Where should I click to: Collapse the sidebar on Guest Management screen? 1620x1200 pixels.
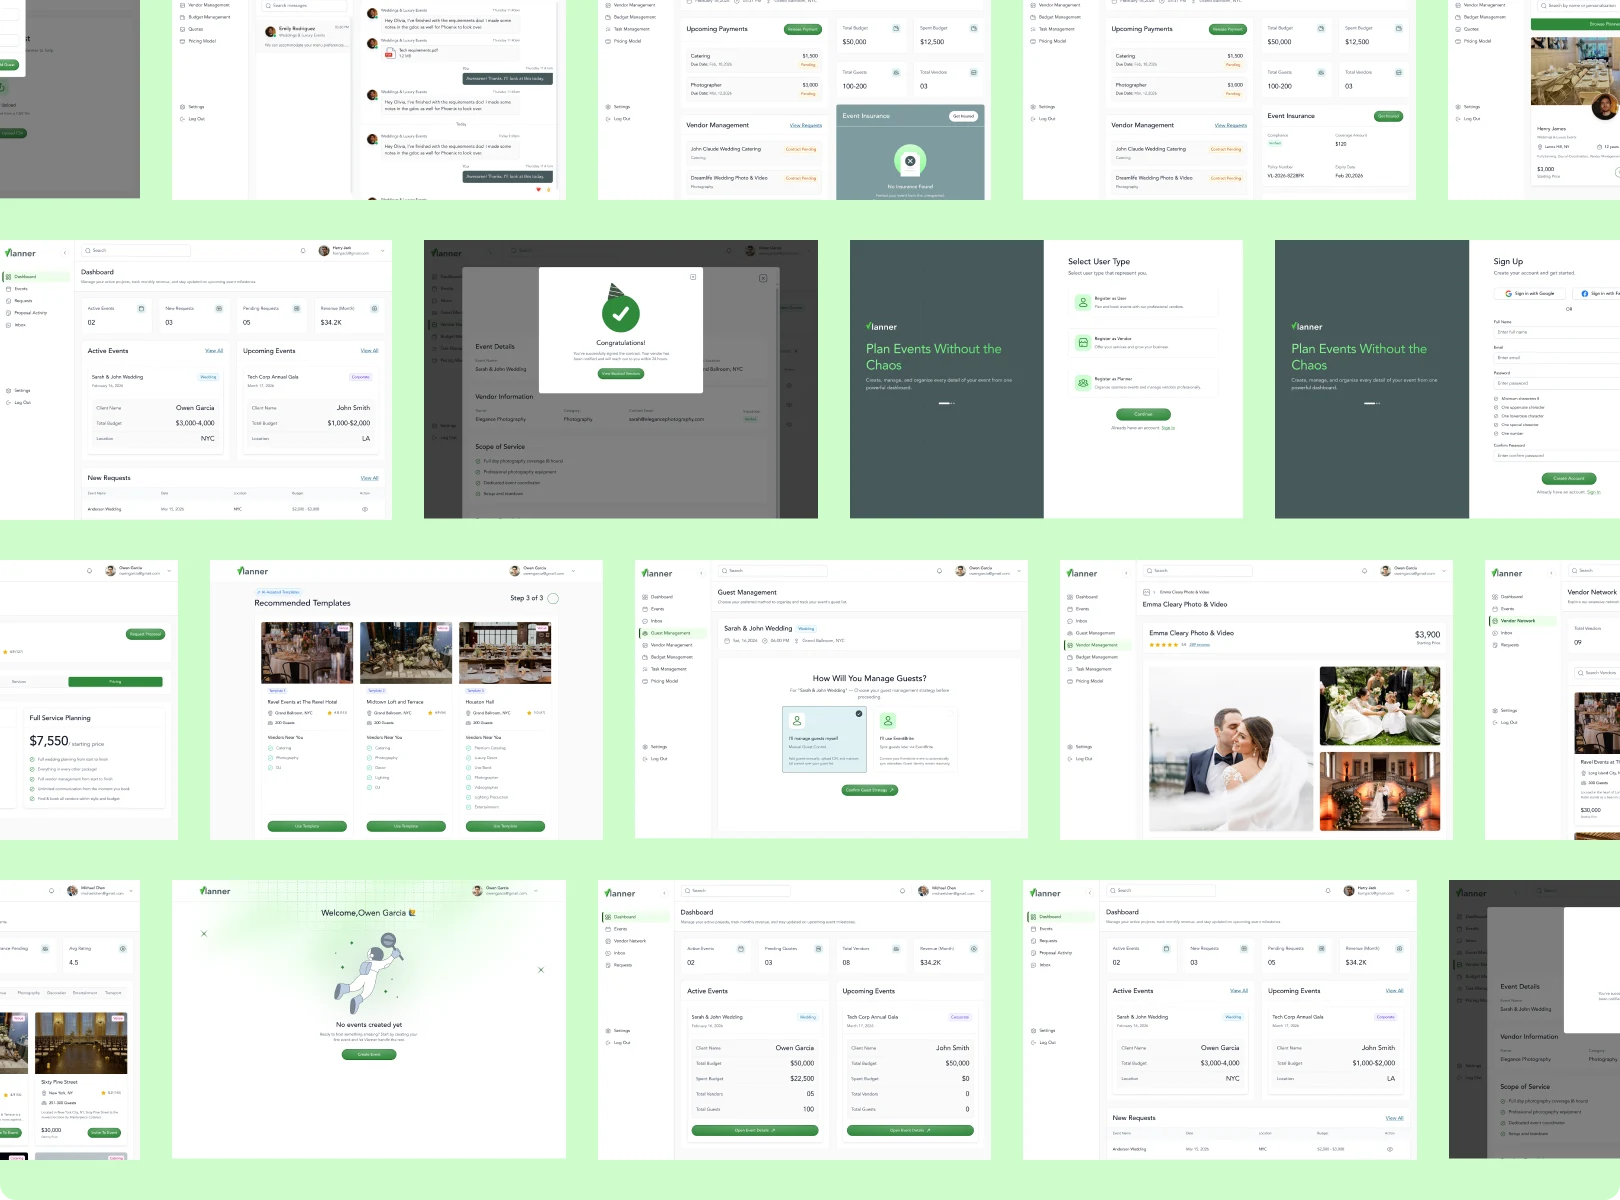(x=701, y=573)
